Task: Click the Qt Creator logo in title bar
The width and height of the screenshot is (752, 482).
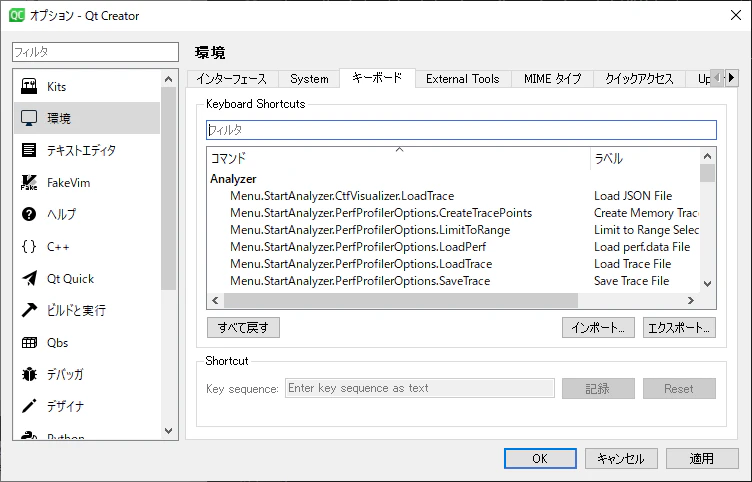Action: point(17,15)
